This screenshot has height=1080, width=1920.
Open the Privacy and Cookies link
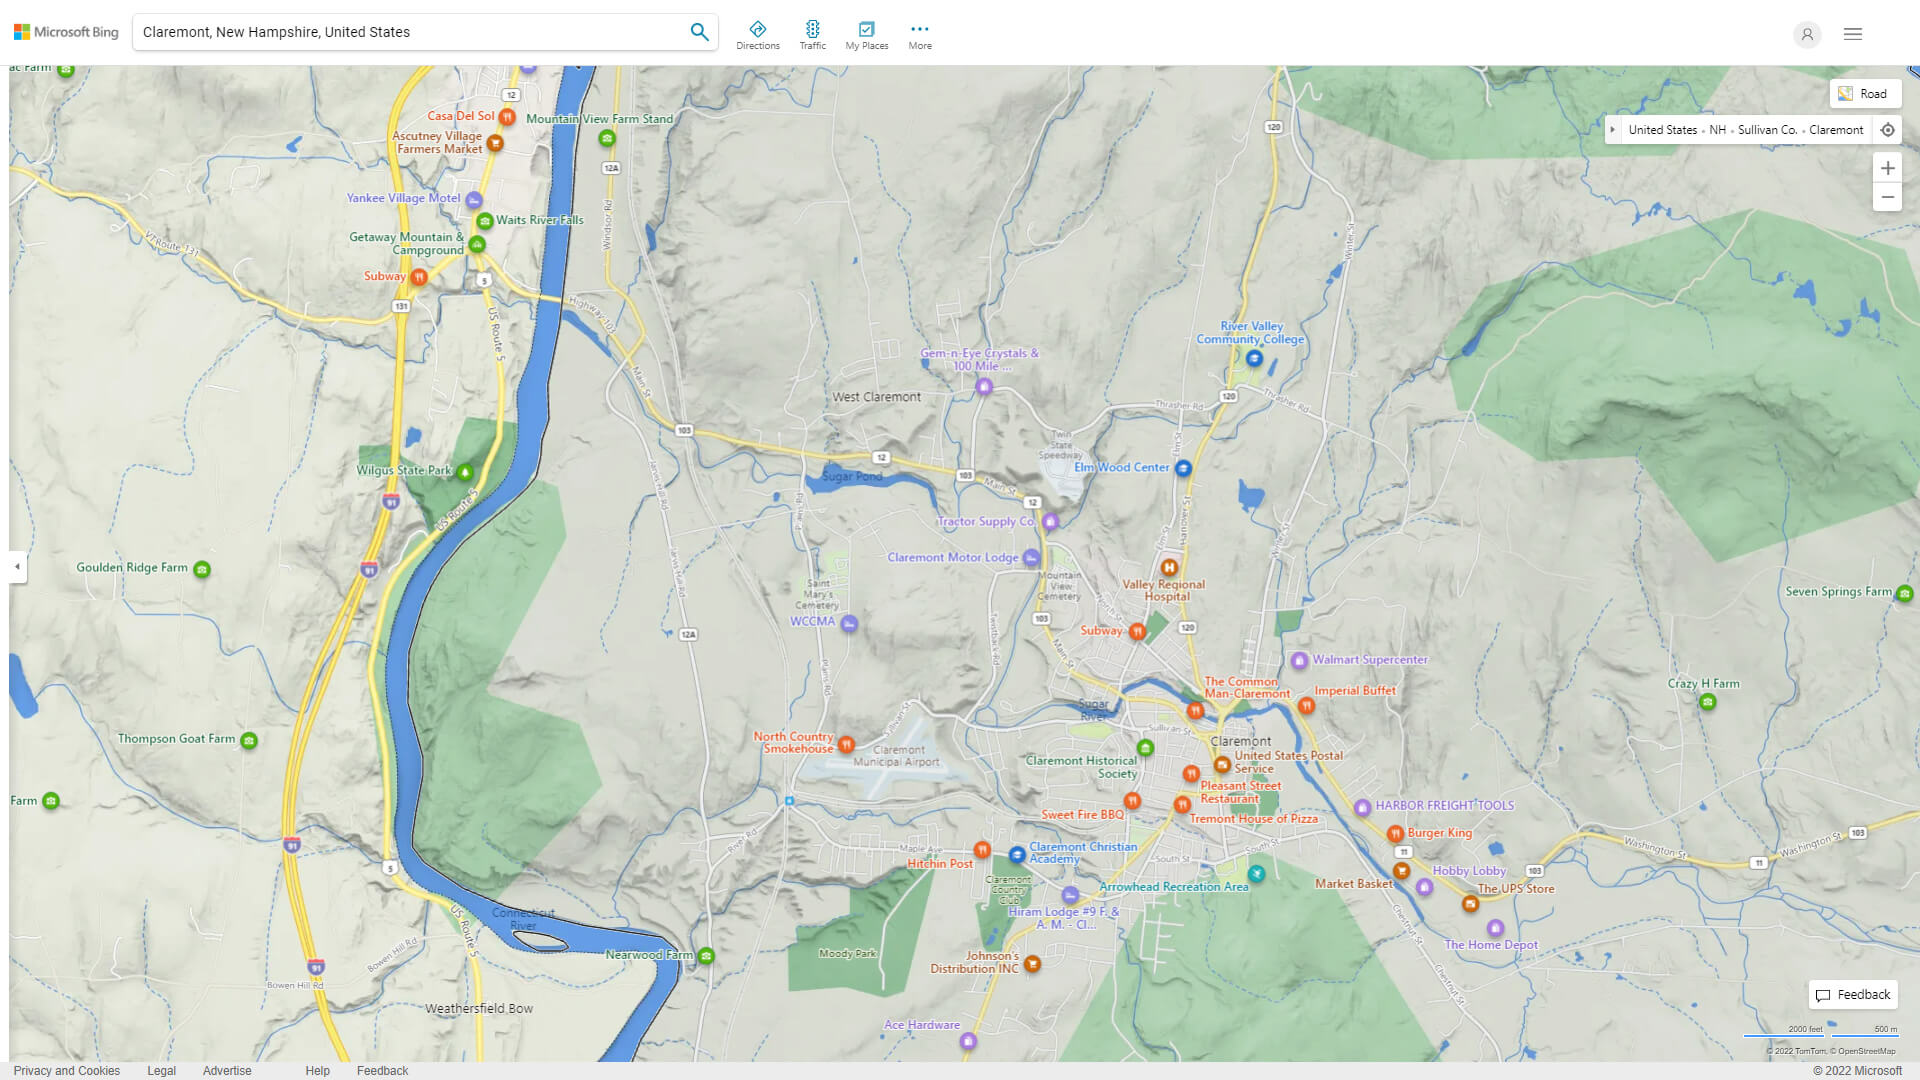(x=66, y=1070)
